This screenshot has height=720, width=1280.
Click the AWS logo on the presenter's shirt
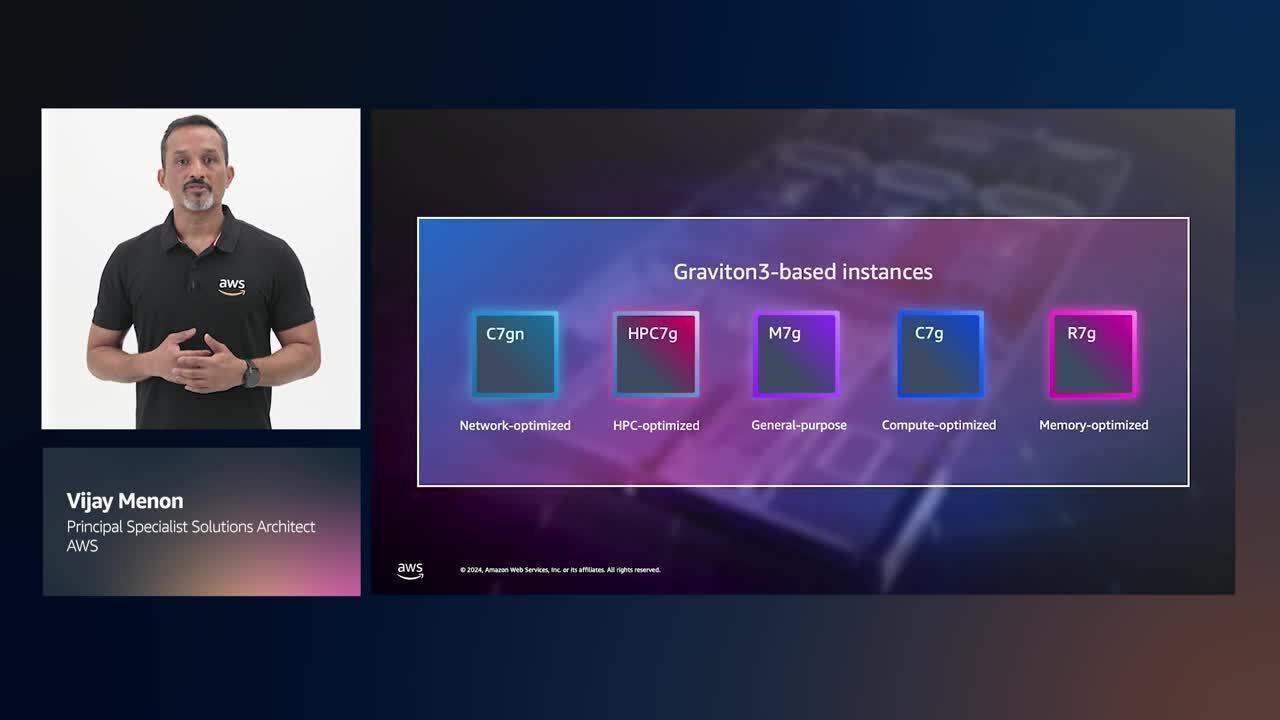pos(232,287)
